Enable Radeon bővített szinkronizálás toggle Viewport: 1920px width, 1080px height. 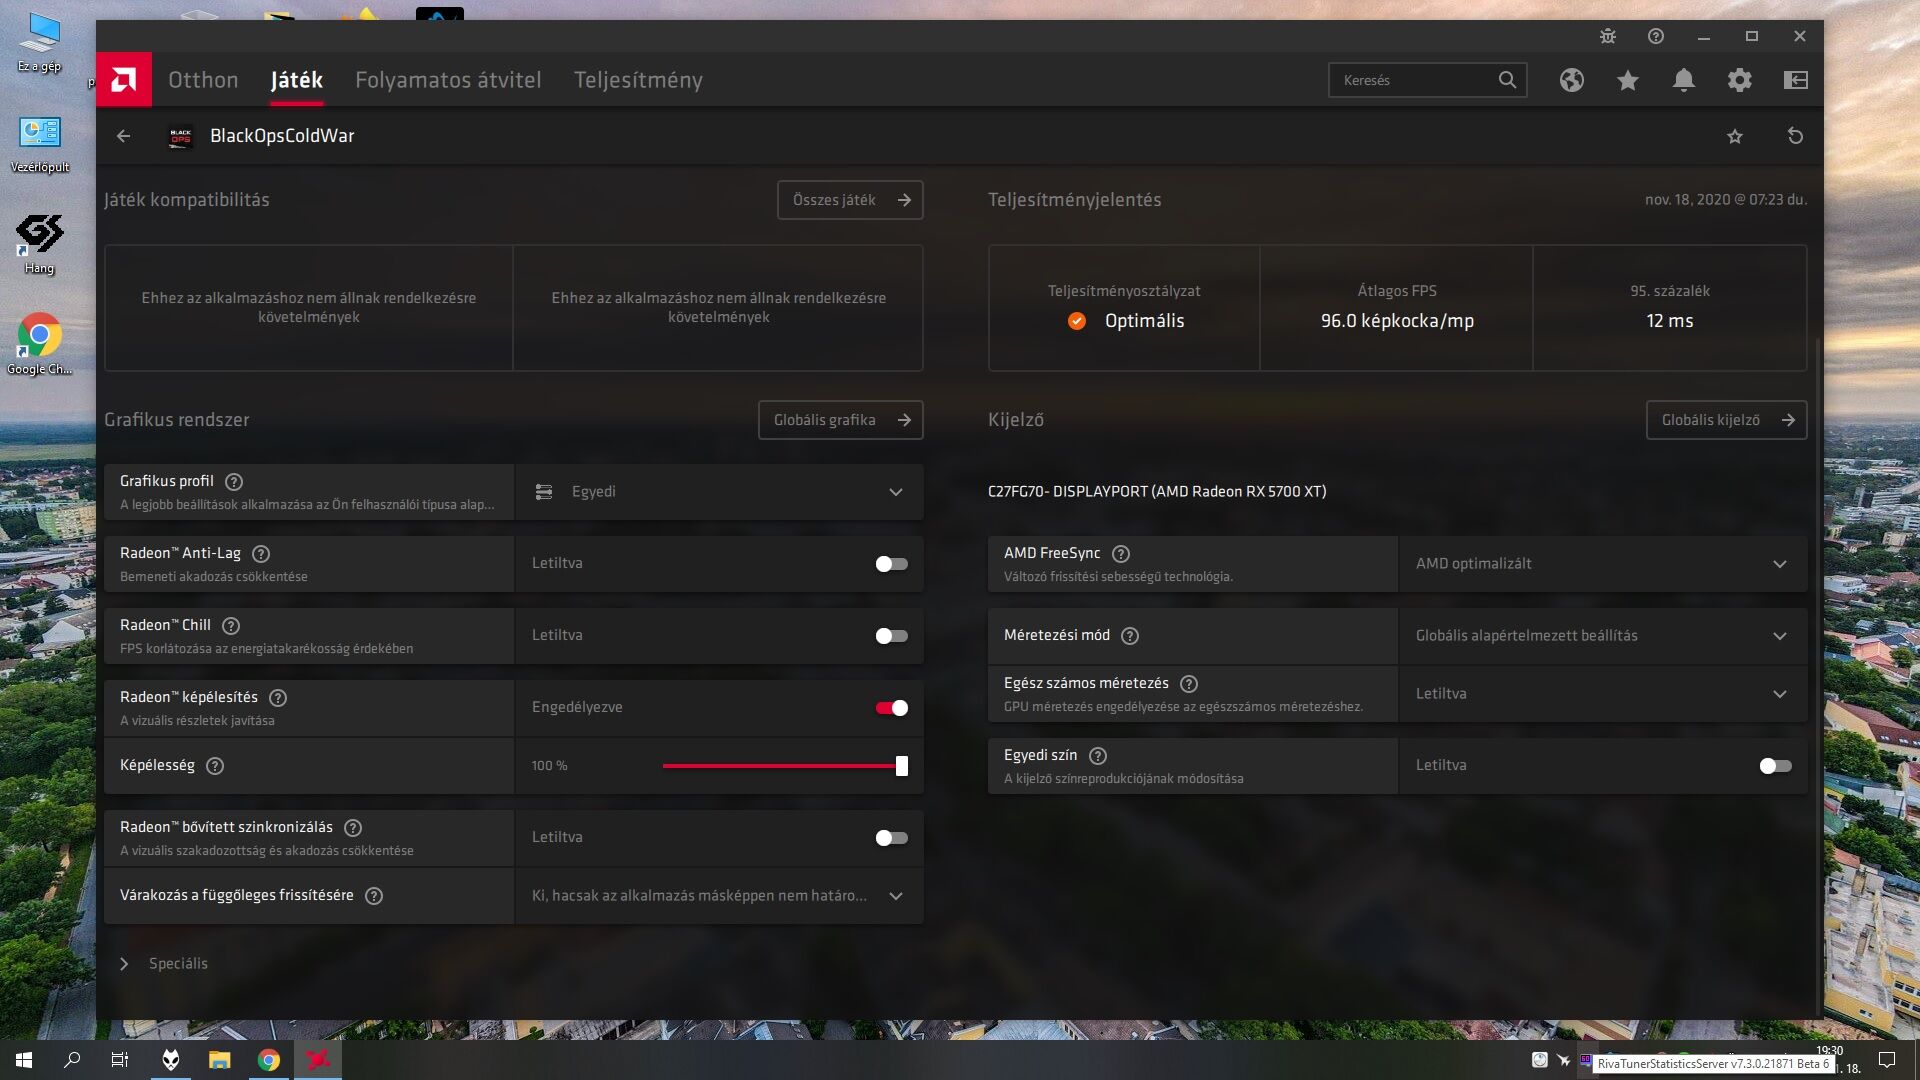(891, 838)
